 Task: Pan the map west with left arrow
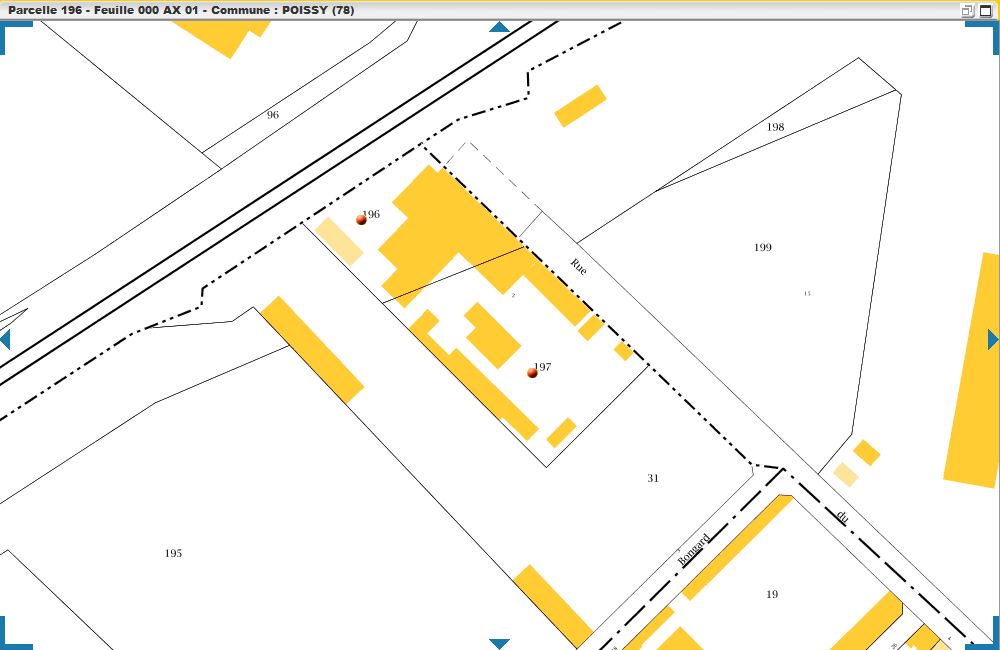[5, 339]
